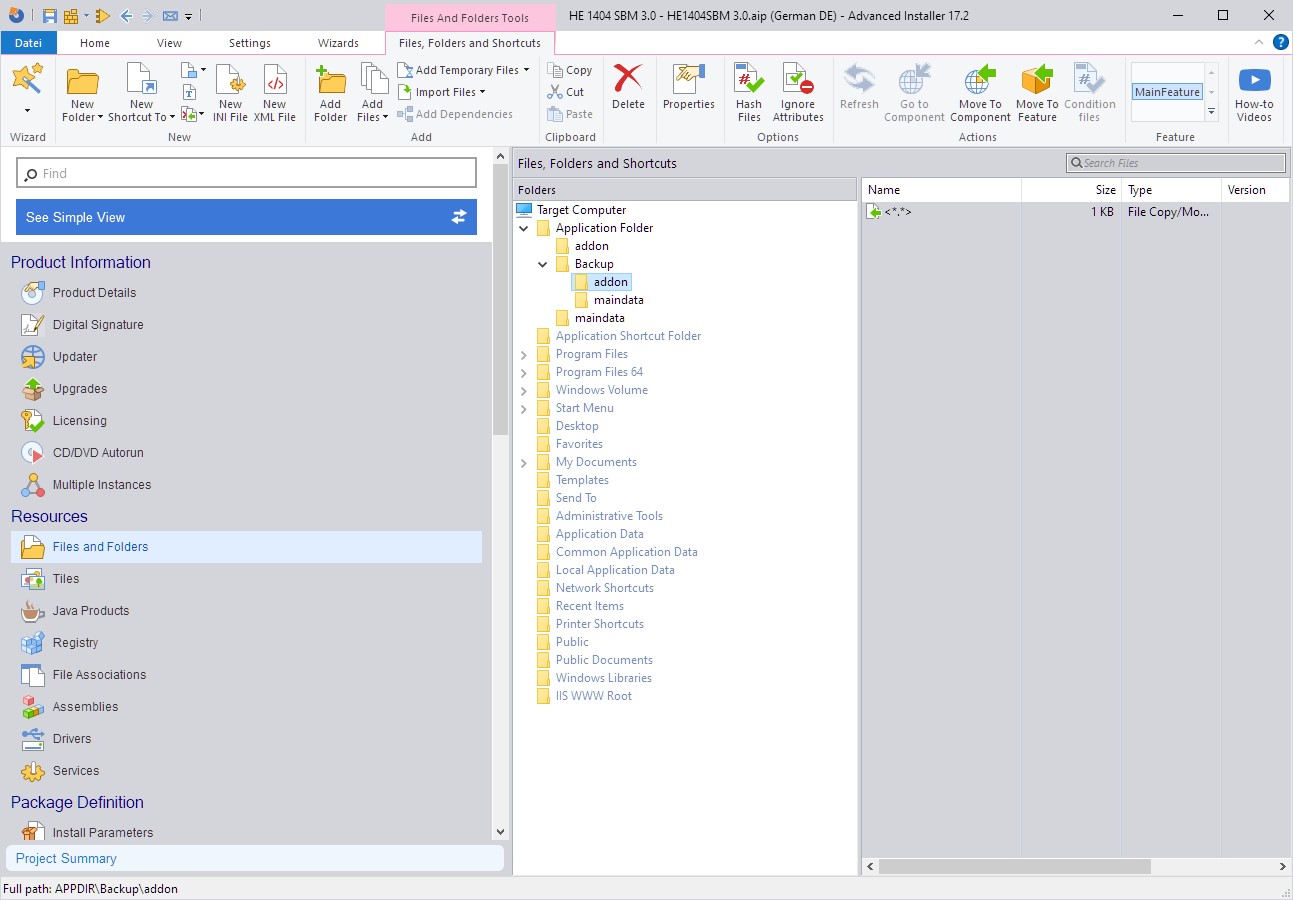Image resolution: width=1293 pixels, height=900 pixels.
Task: Open Multiple Instances page
Action: (102, 485)
